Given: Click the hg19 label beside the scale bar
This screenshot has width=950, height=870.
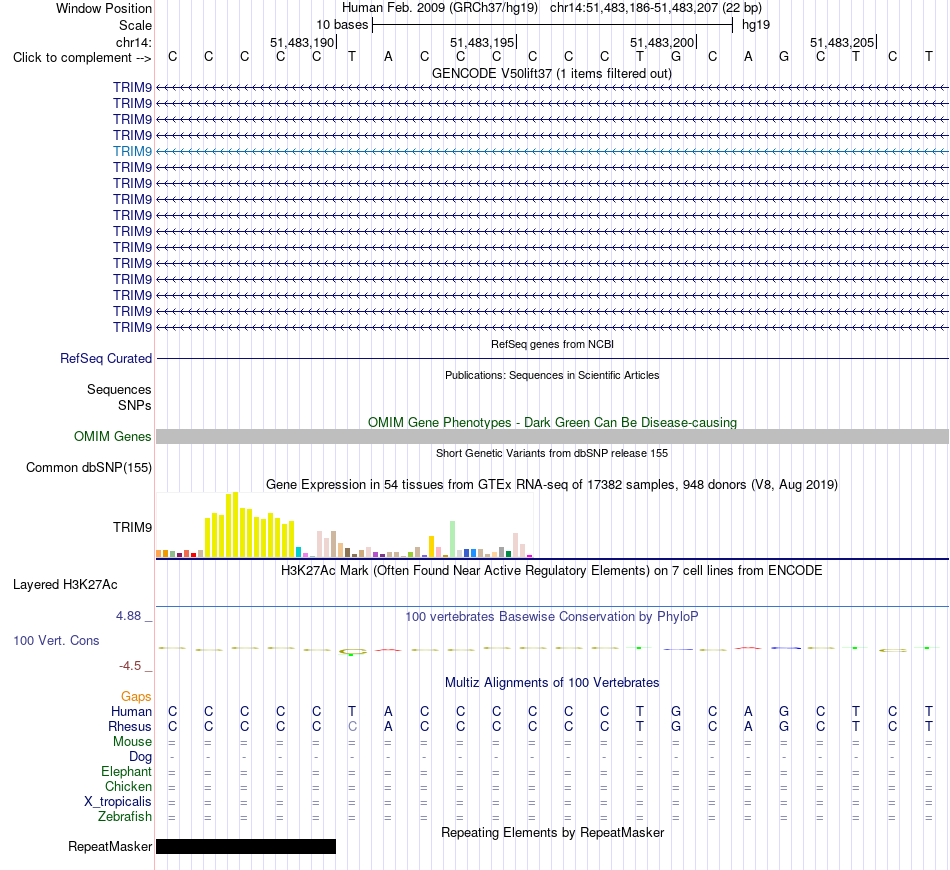Looking at the screenshot, I should (x=756, y=25).
